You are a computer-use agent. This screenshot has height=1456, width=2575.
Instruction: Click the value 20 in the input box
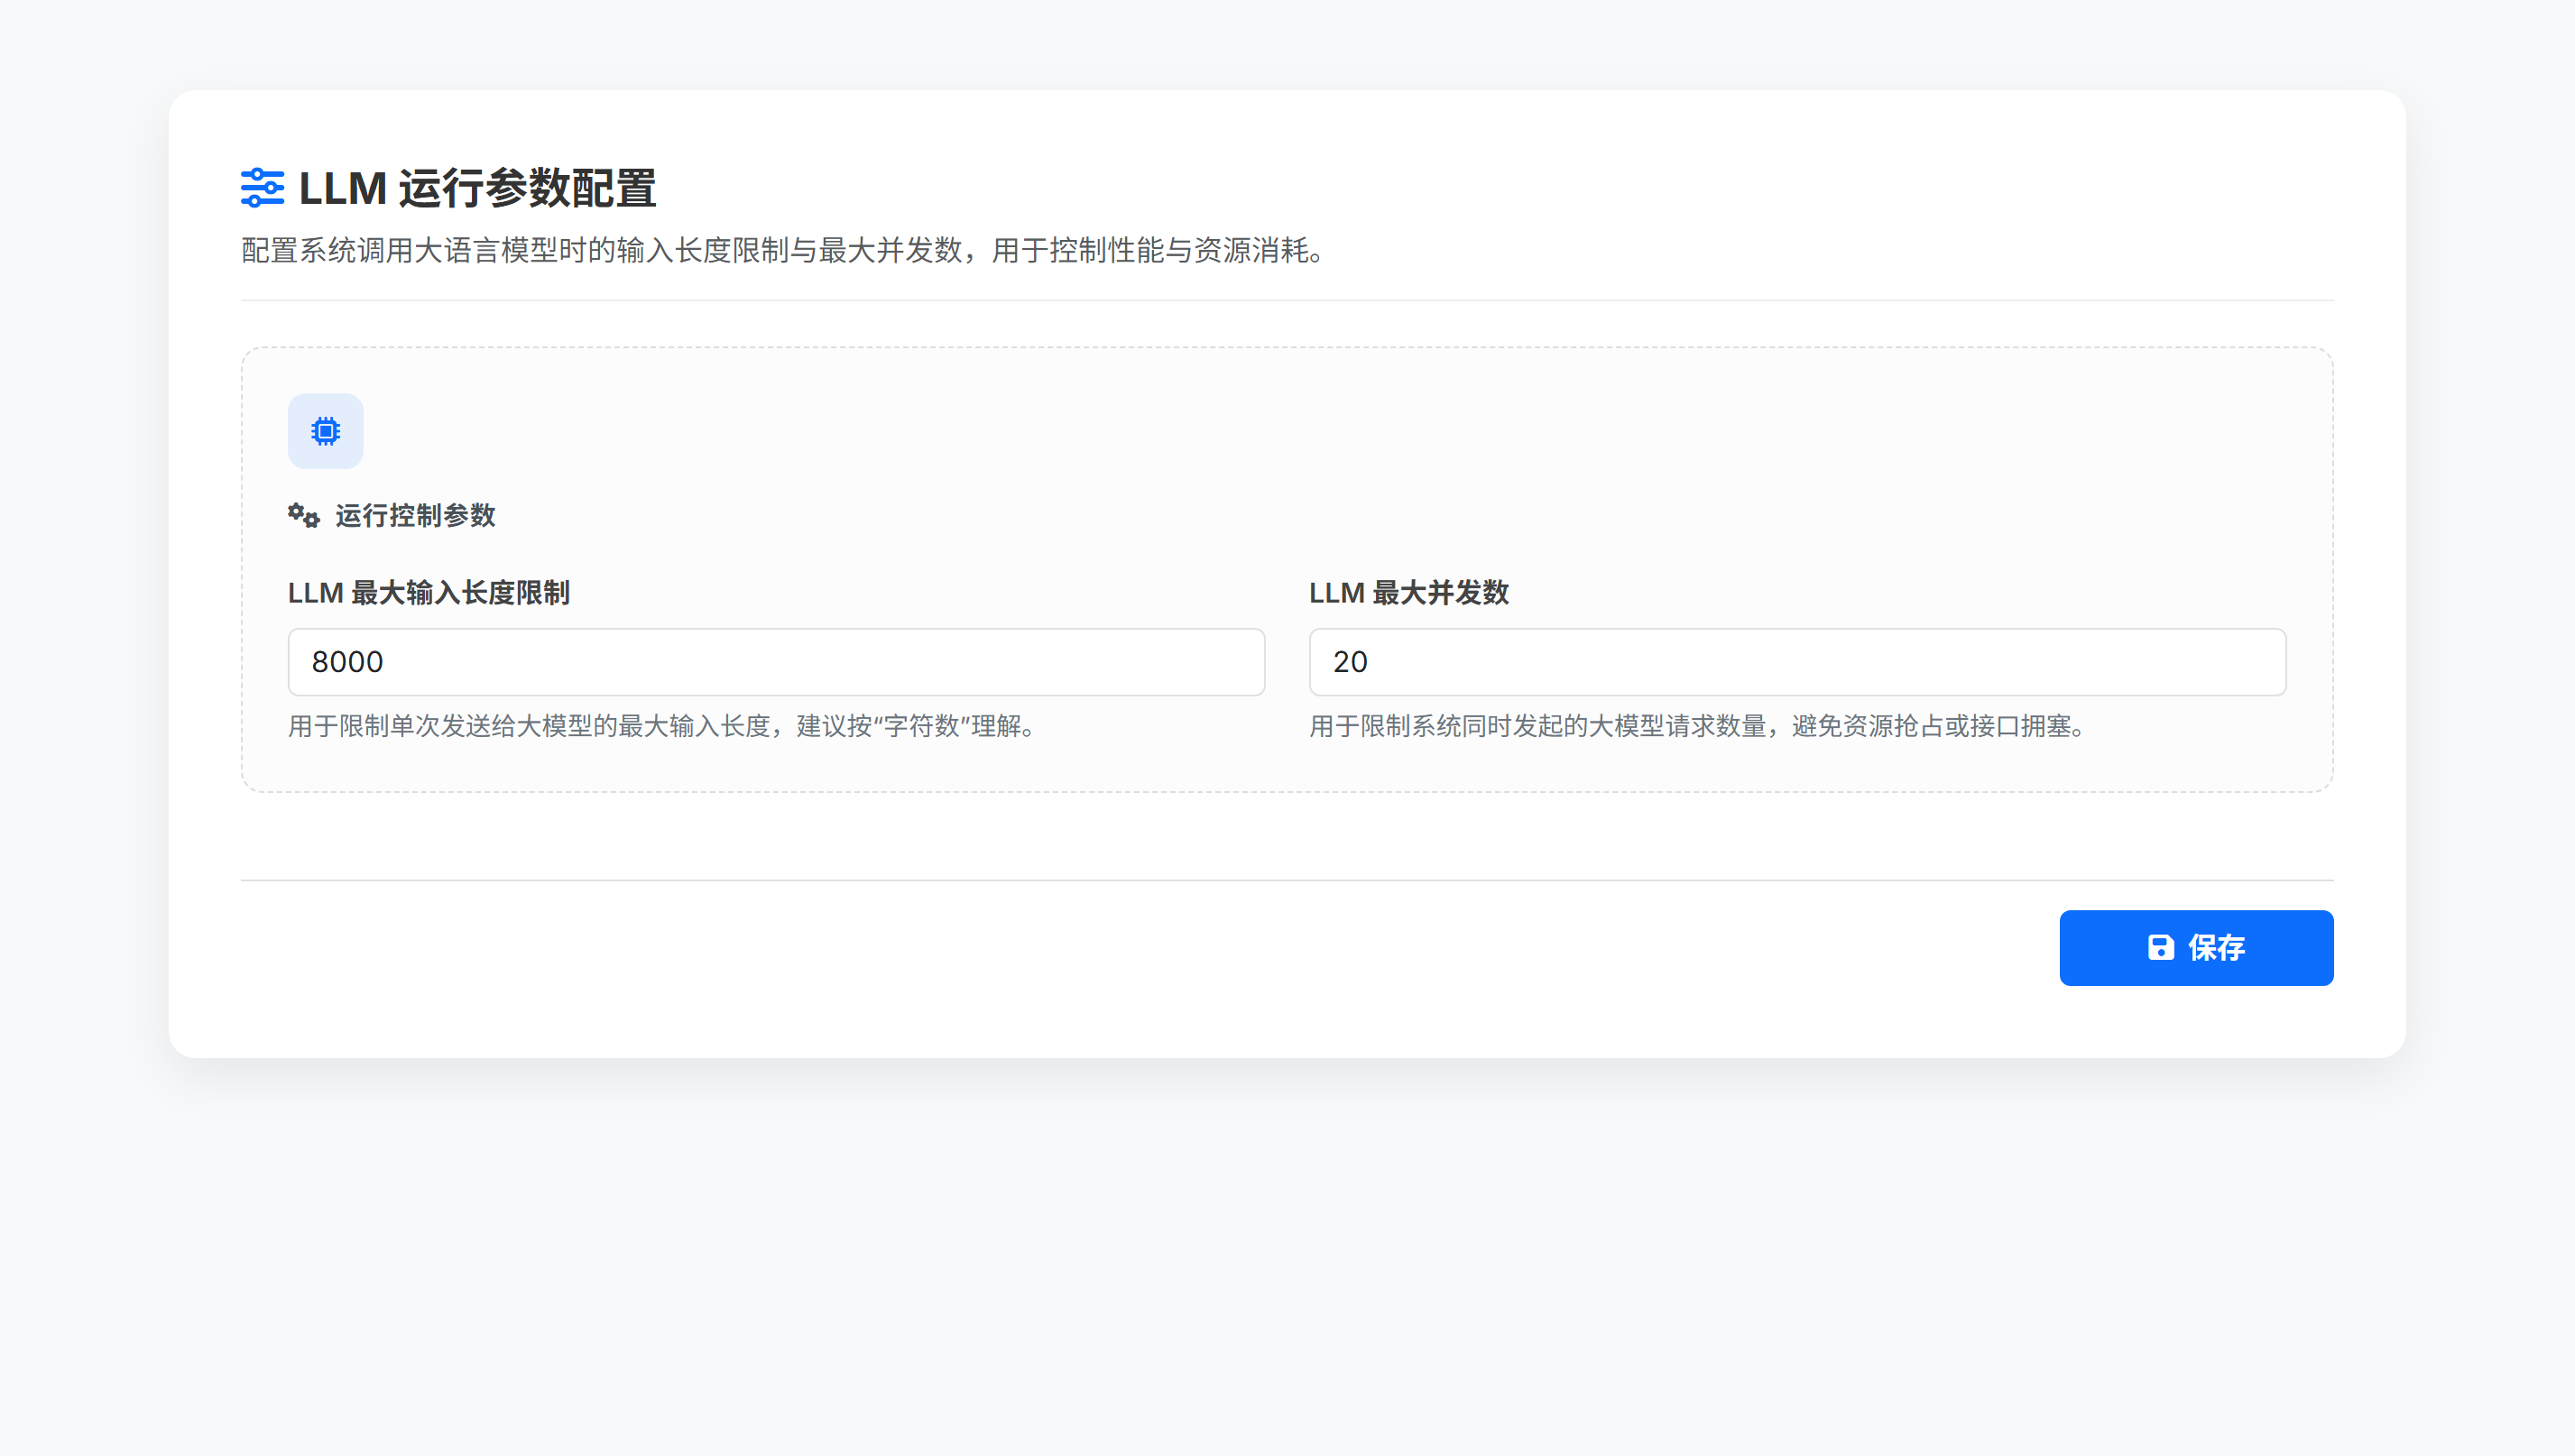pyautogui.click(x=1351, y=662)
